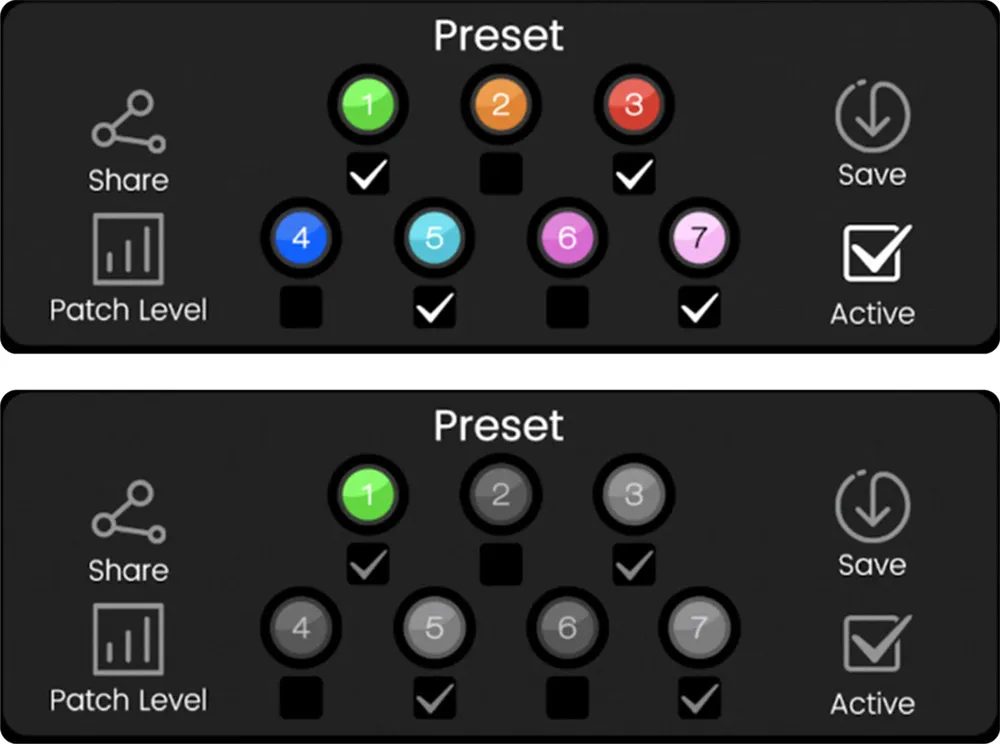Select the red preset 3 button

click(633, 105)
